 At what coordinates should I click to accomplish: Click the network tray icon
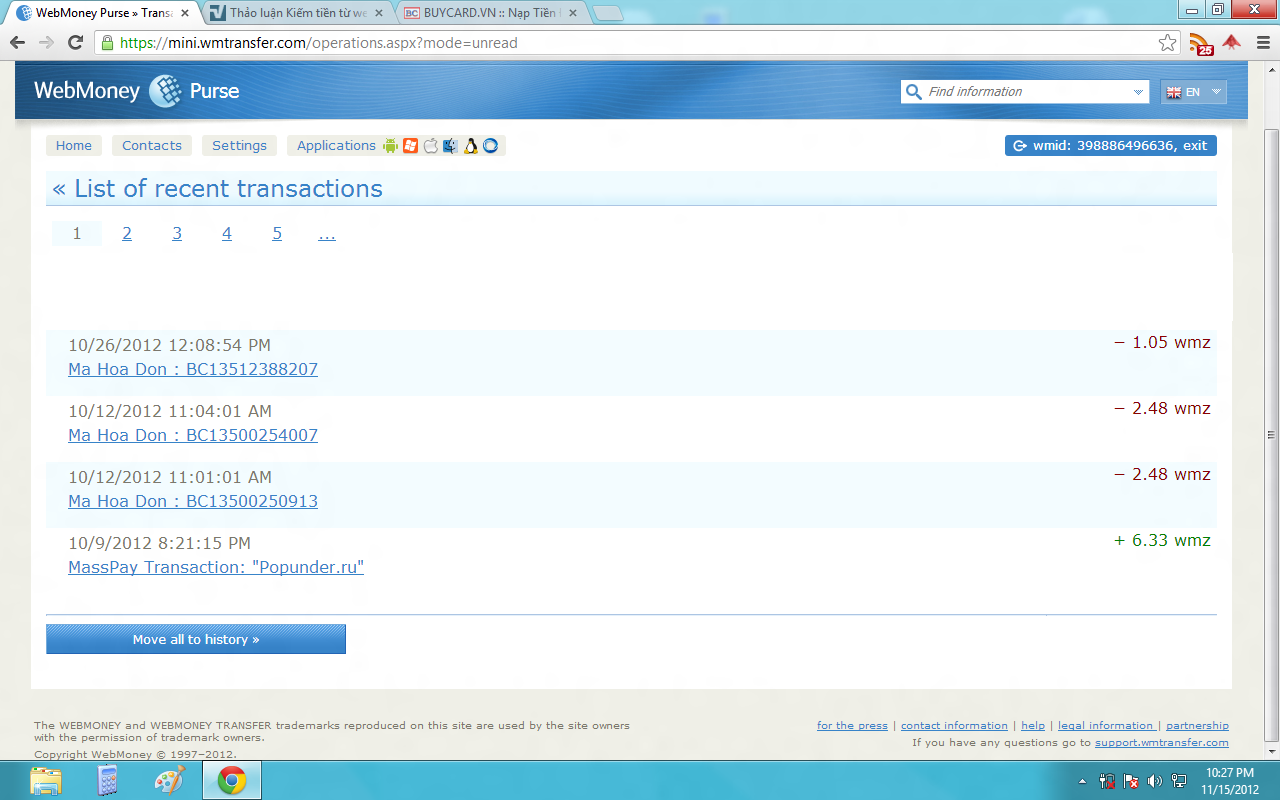(1179, 781)
